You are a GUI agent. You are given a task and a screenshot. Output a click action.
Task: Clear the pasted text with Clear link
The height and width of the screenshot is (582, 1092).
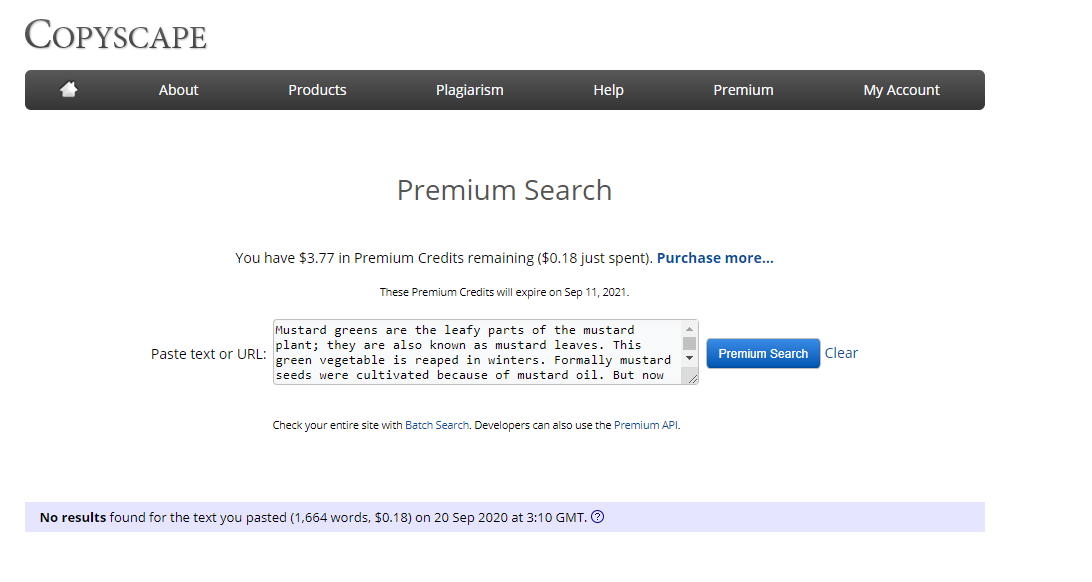point(841,353)
